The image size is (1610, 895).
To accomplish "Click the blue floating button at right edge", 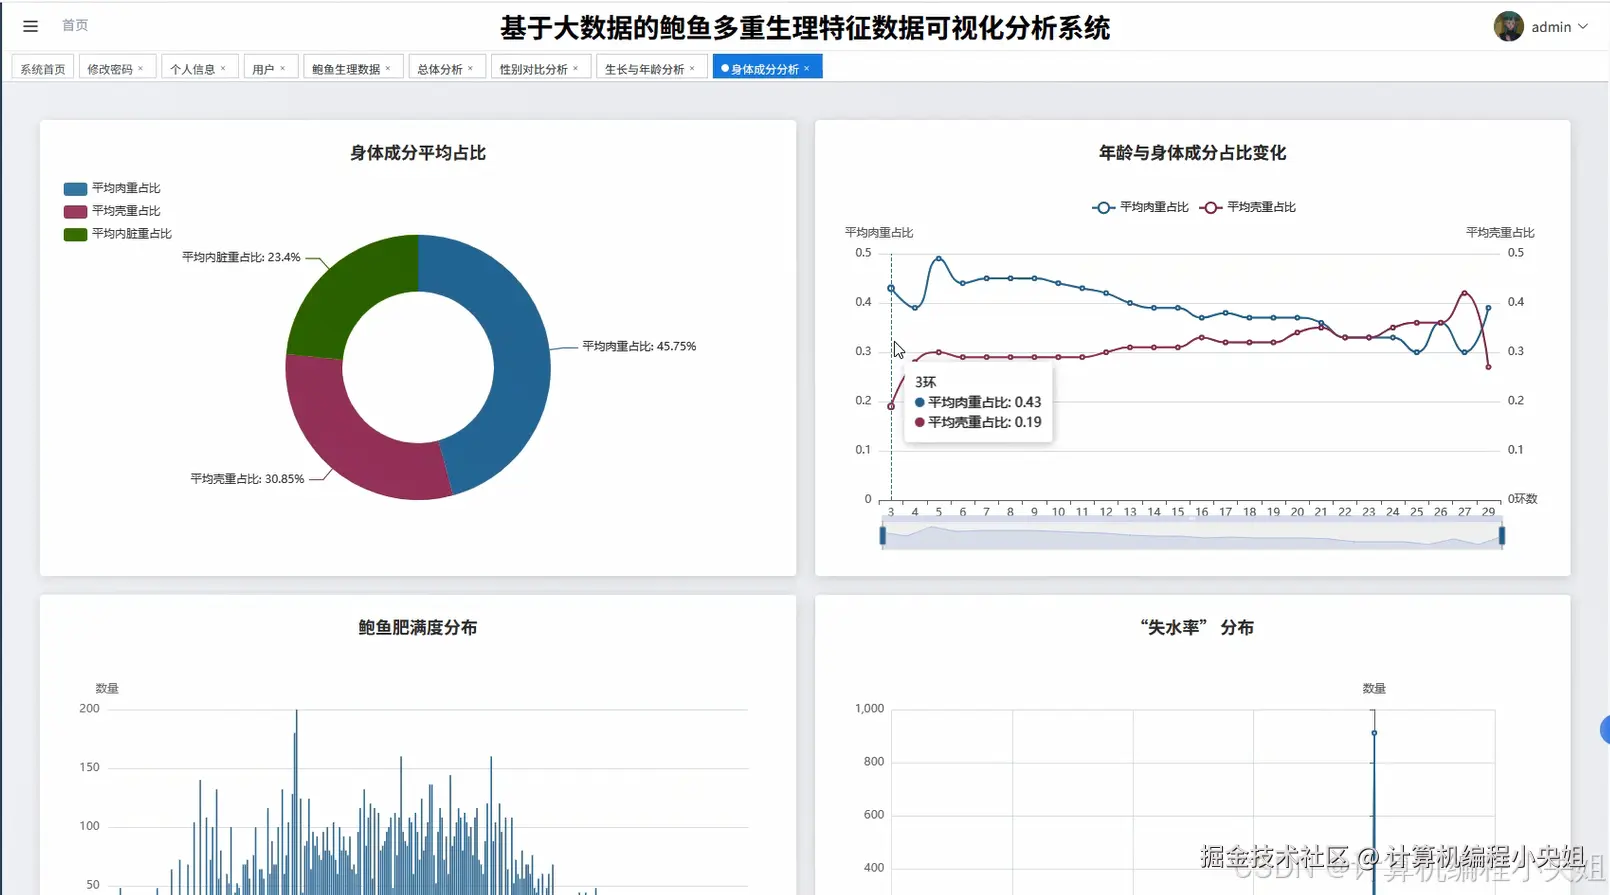I will tap(1605, 730).
